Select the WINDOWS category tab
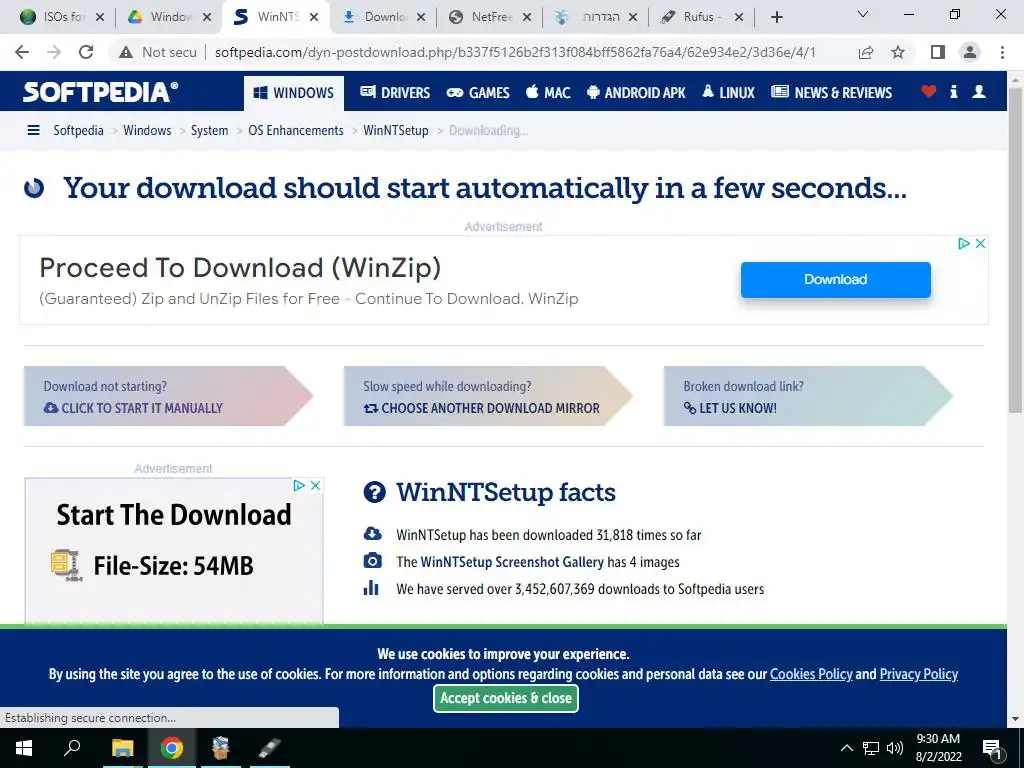The height and width of the screenshot is (768, 1024). click(x=295, y=93)
